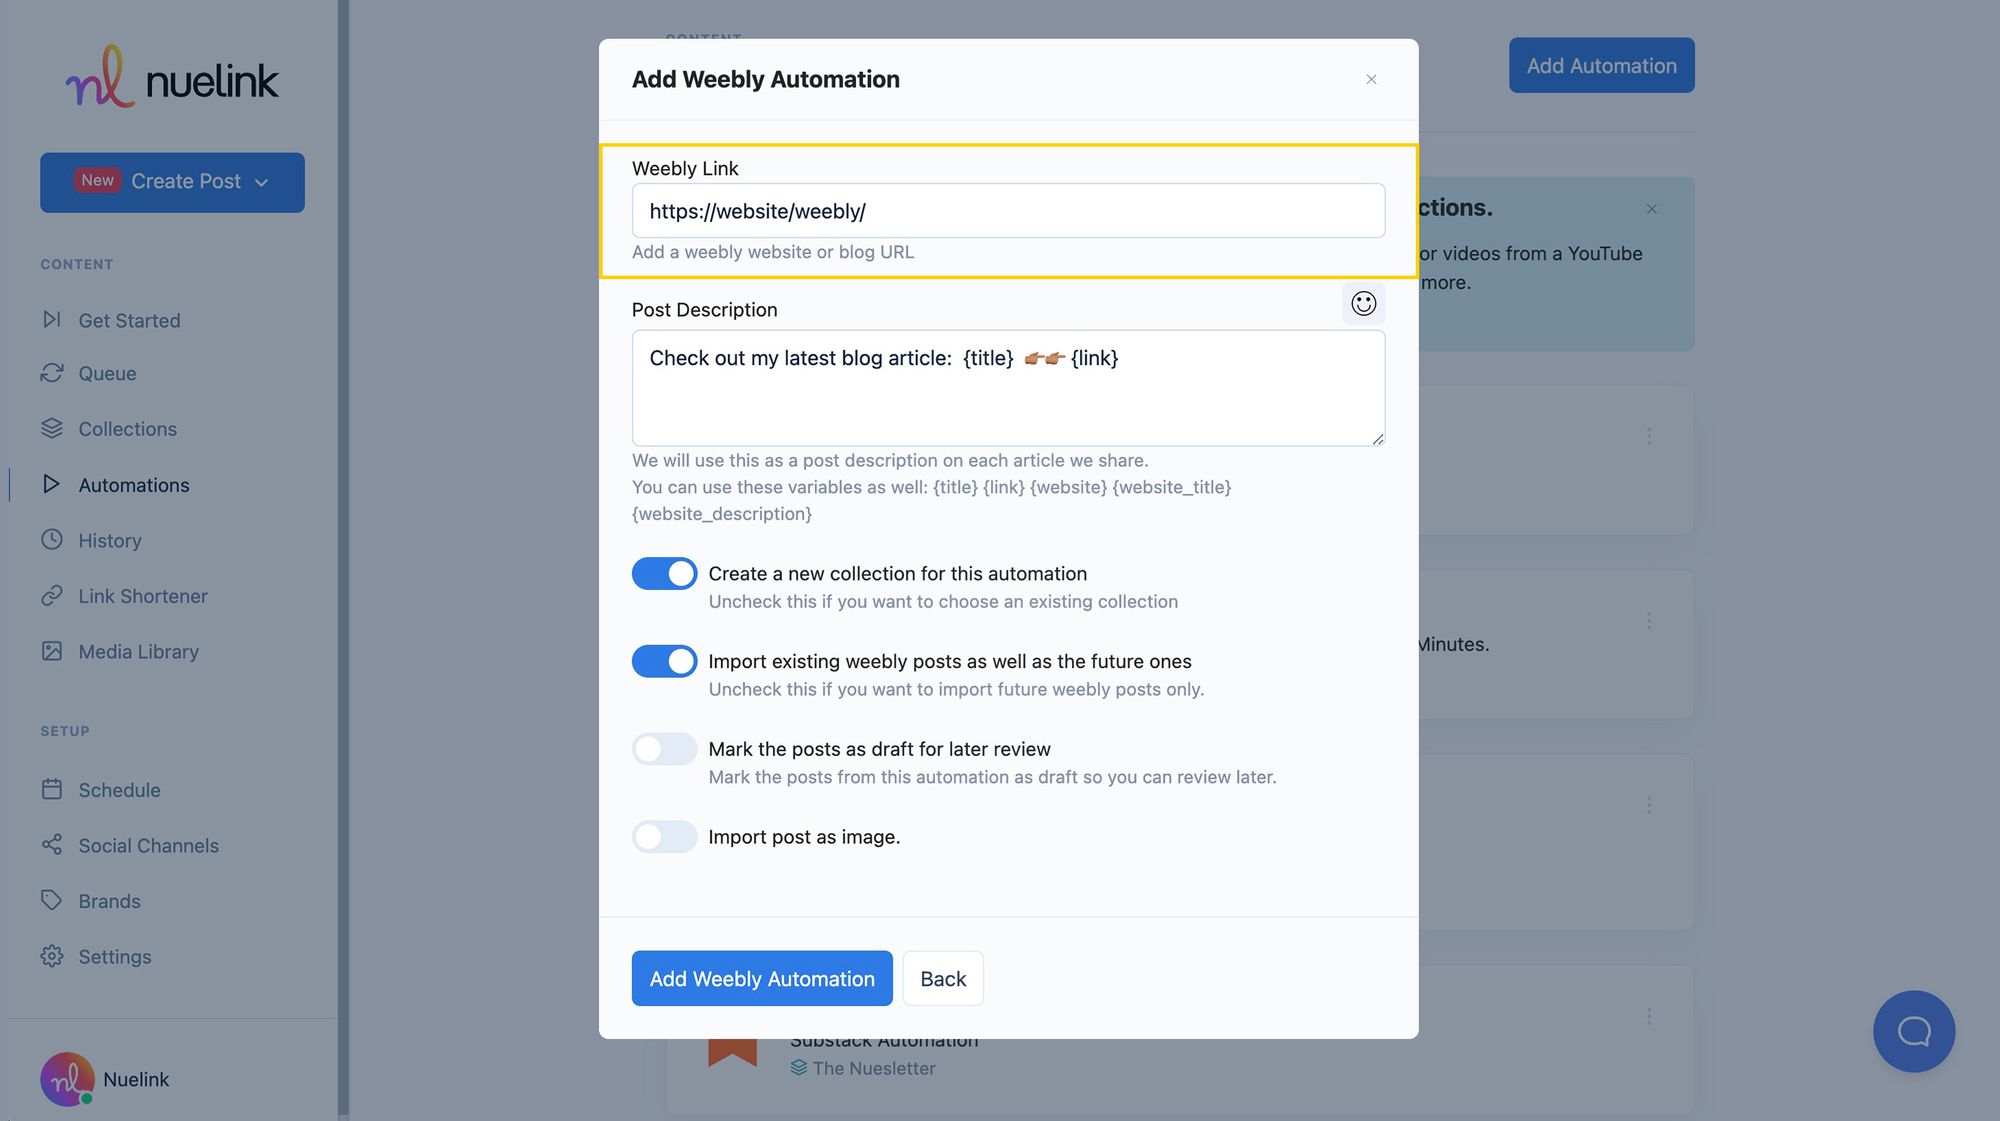
Task: Click the "Add a weebly website or blog URL" hint
Action: [x=773, y=252]
